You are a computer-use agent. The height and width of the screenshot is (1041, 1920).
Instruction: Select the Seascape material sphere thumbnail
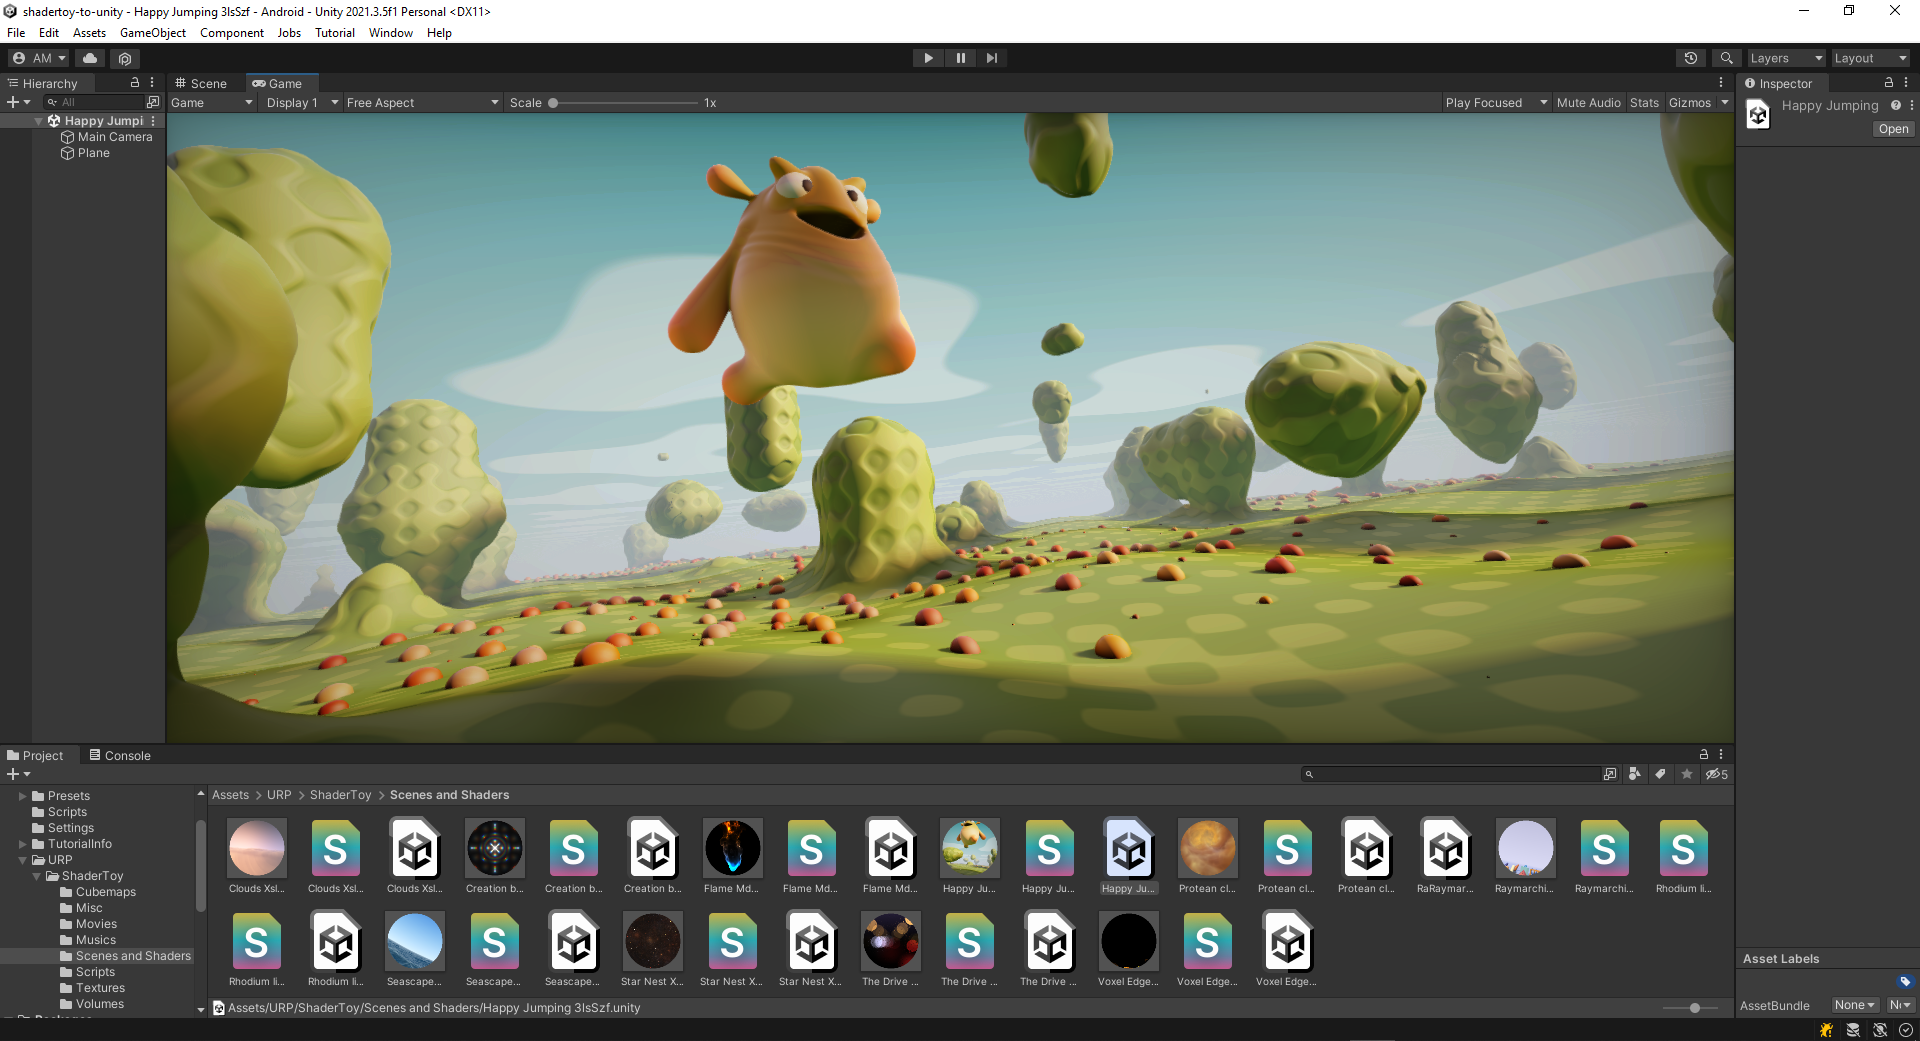point(415,941)
